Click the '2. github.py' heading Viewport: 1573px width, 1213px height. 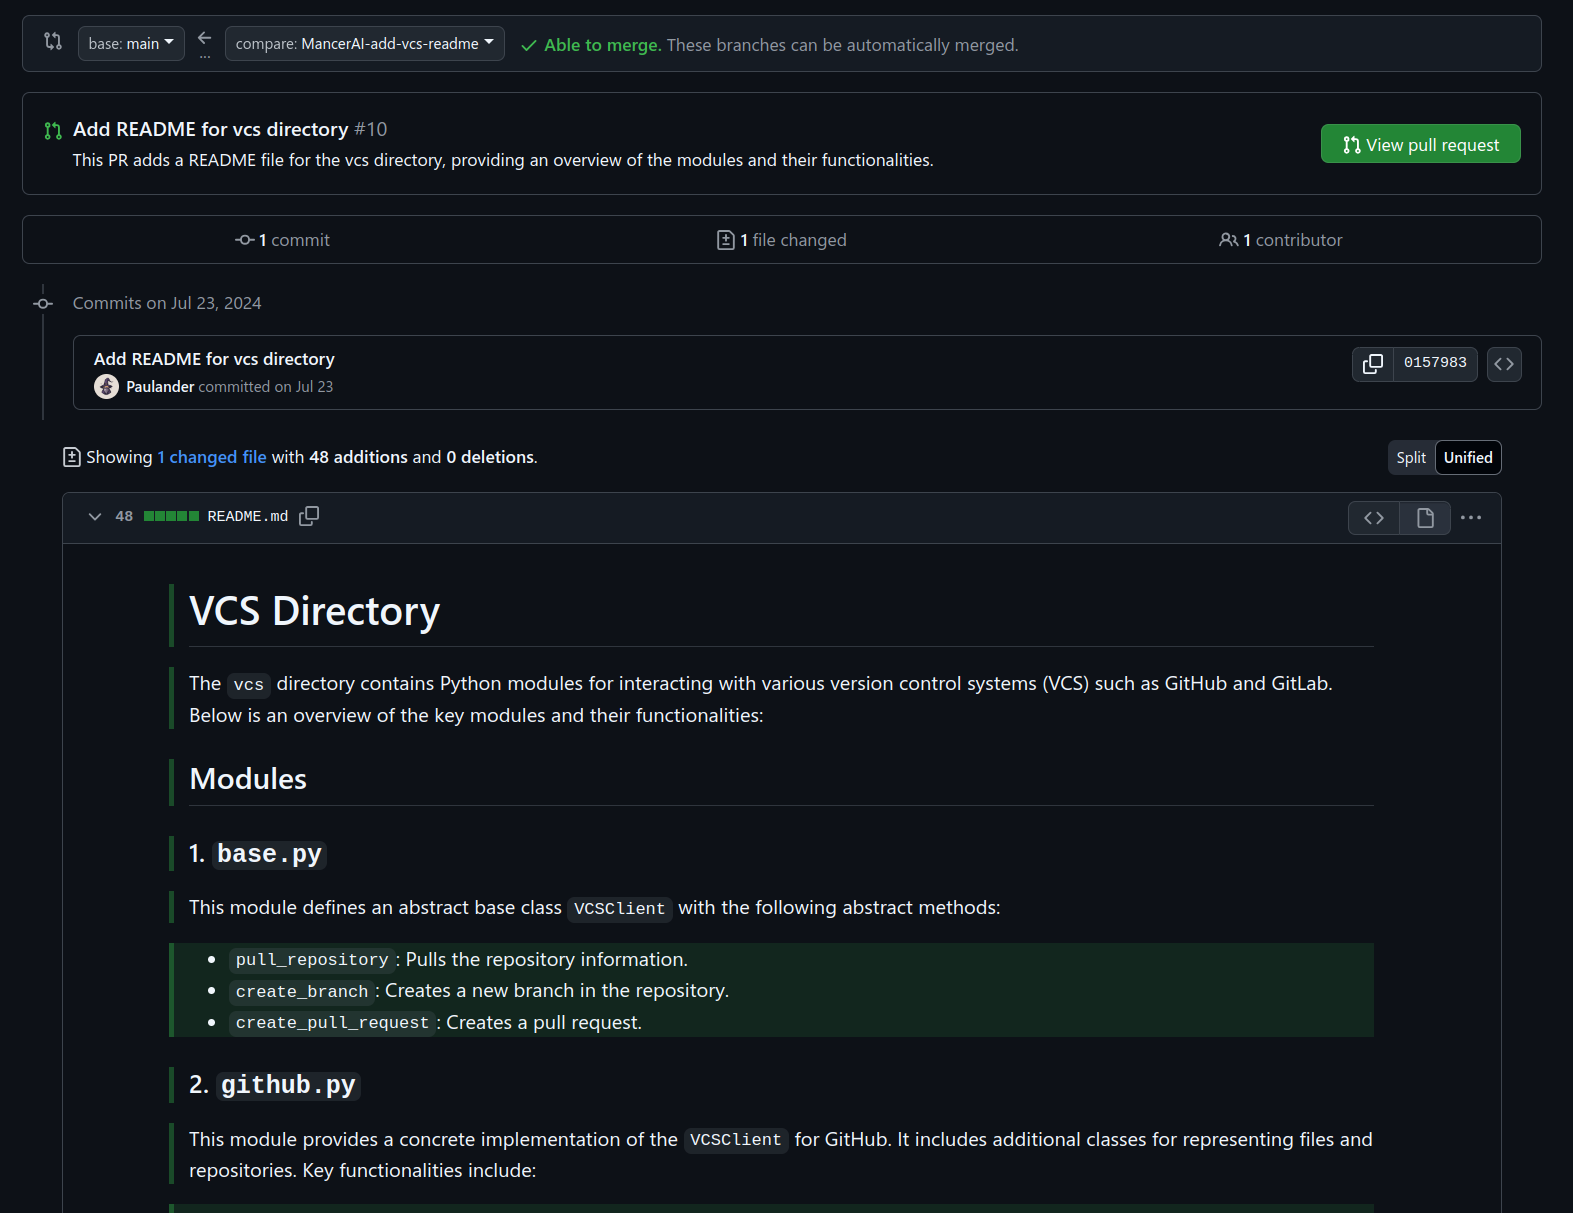[274, 1085]
